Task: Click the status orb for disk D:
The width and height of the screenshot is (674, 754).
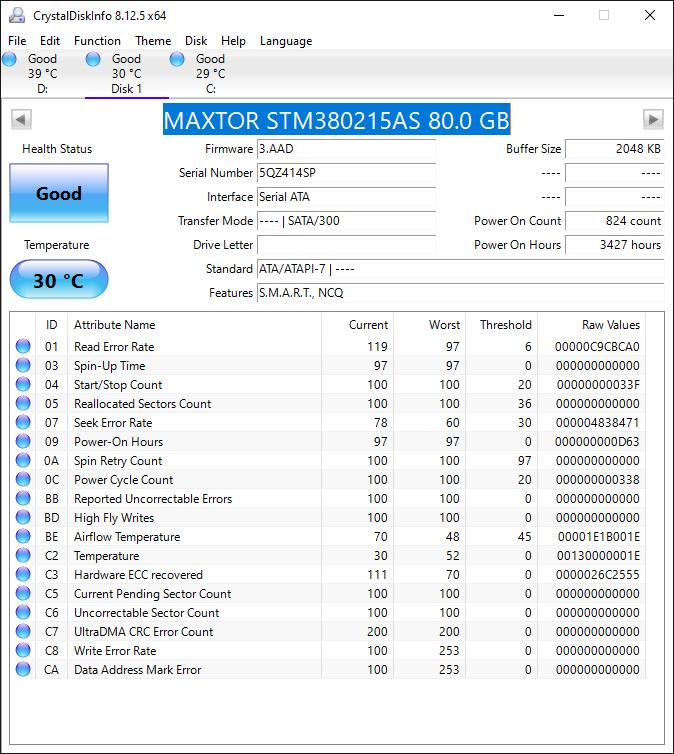Action: tap(9, 59)
